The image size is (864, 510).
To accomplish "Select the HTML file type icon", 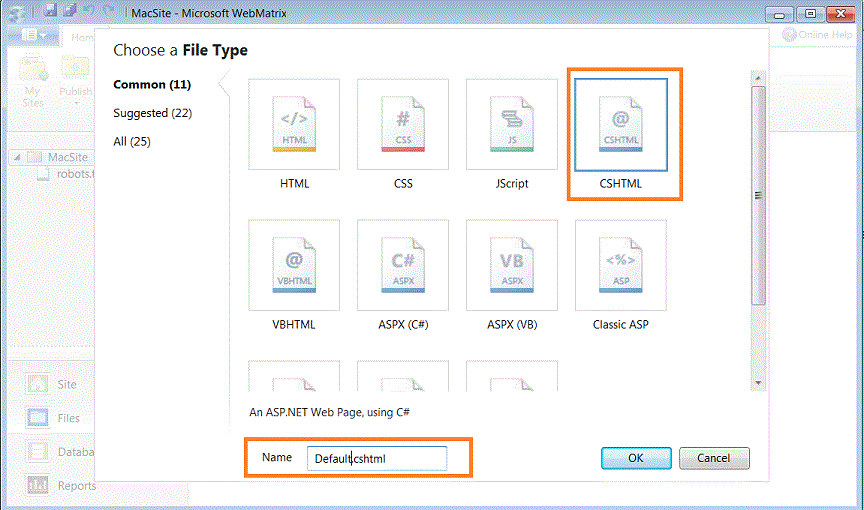I will [x=294, y=124].
